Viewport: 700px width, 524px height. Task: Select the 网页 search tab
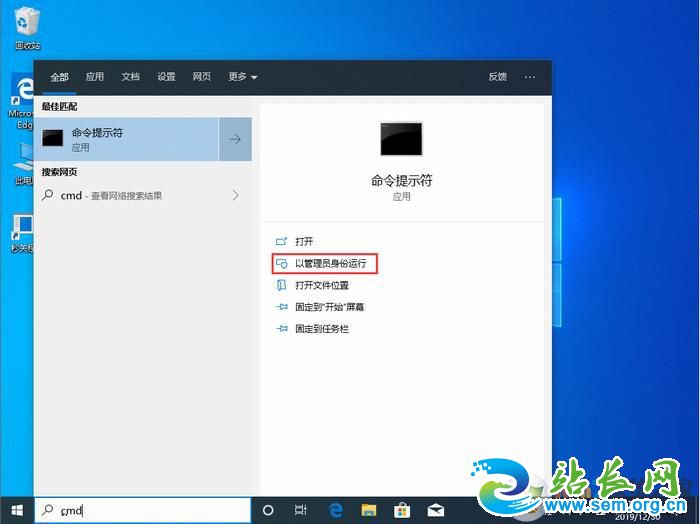pos(202,77)
